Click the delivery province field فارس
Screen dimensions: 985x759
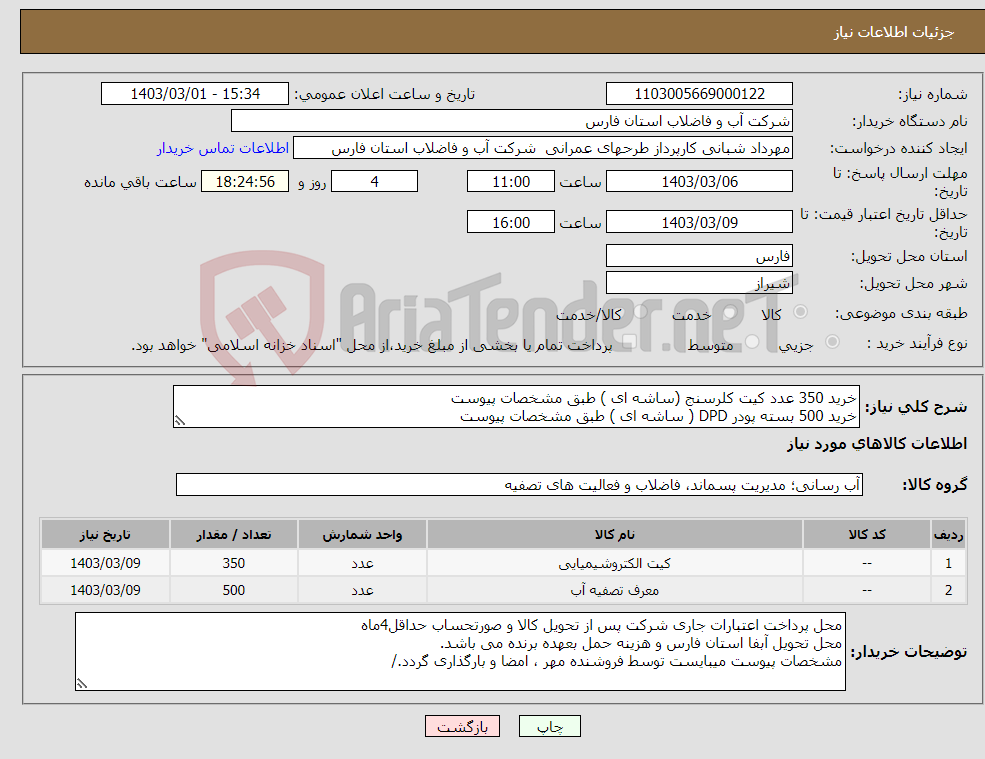(699, 256)
